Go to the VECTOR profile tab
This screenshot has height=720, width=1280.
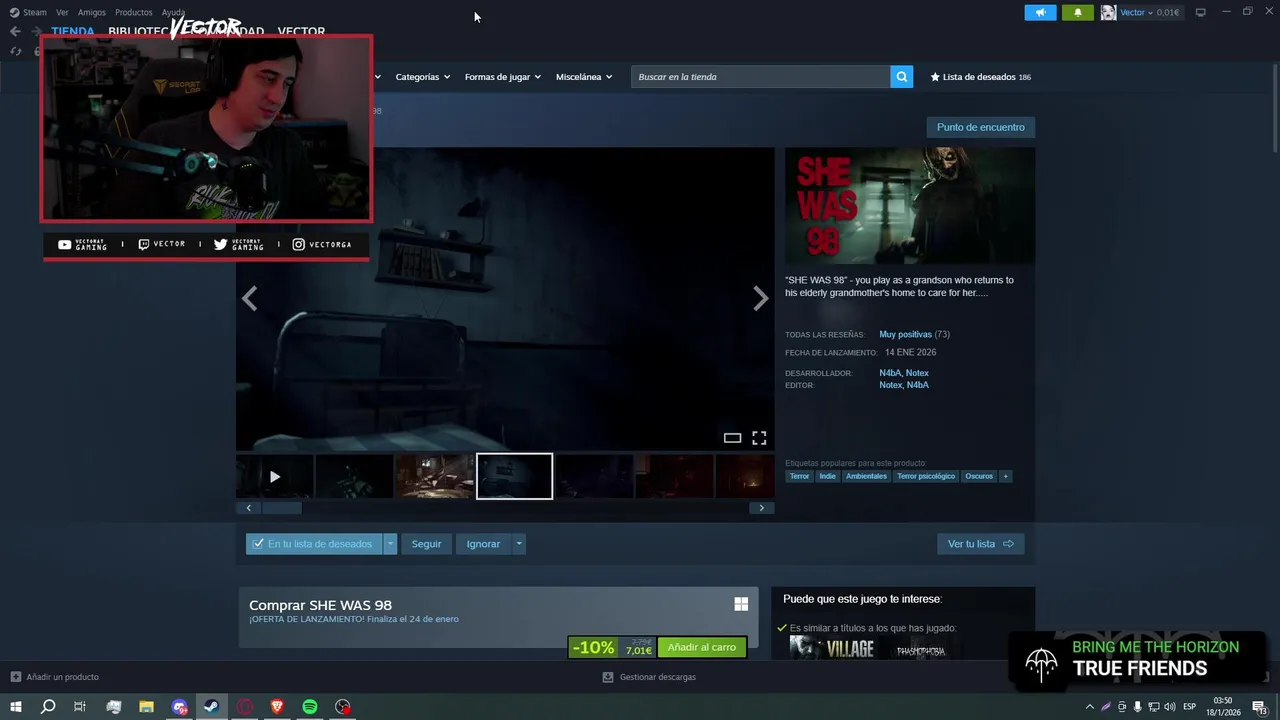coord(301,31)
